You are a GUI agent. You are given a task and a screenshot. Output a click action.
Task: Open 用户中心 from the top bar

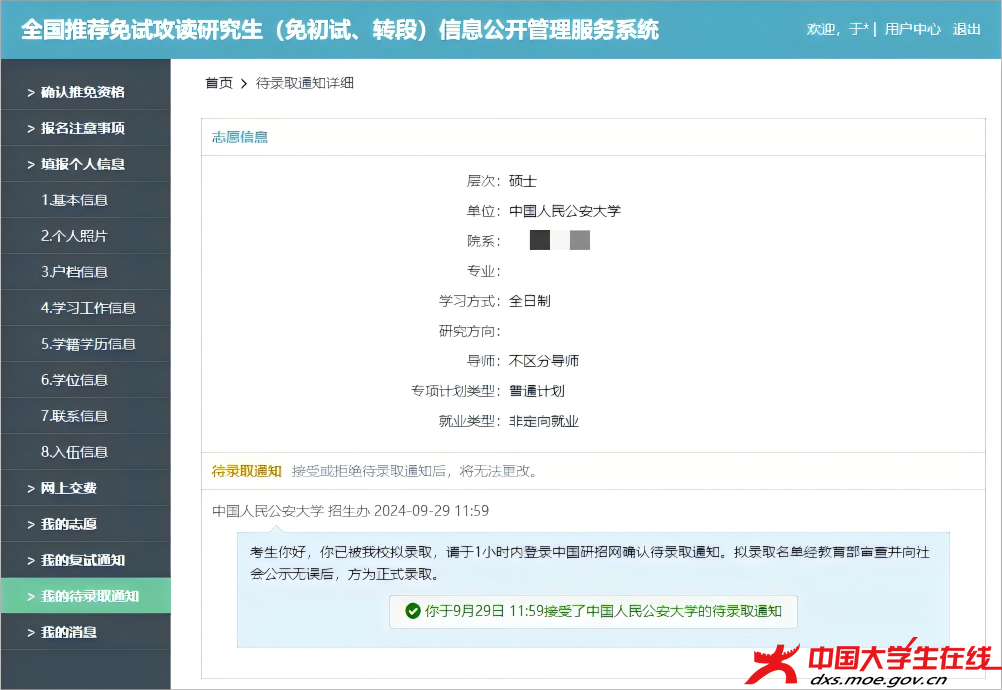pos(912,29)
